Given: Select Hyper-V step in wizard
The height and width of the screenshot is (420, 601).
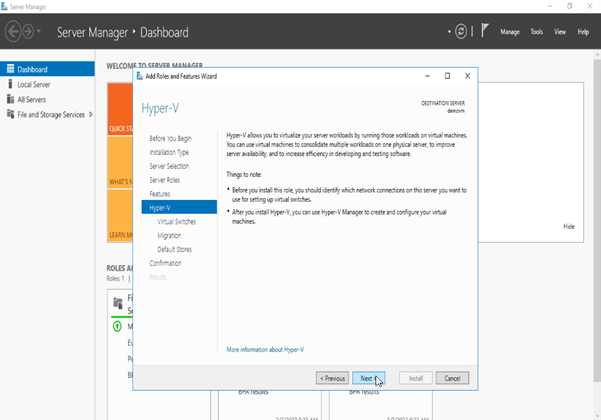Looking at the screenshot, I should [x=179, y=207].
